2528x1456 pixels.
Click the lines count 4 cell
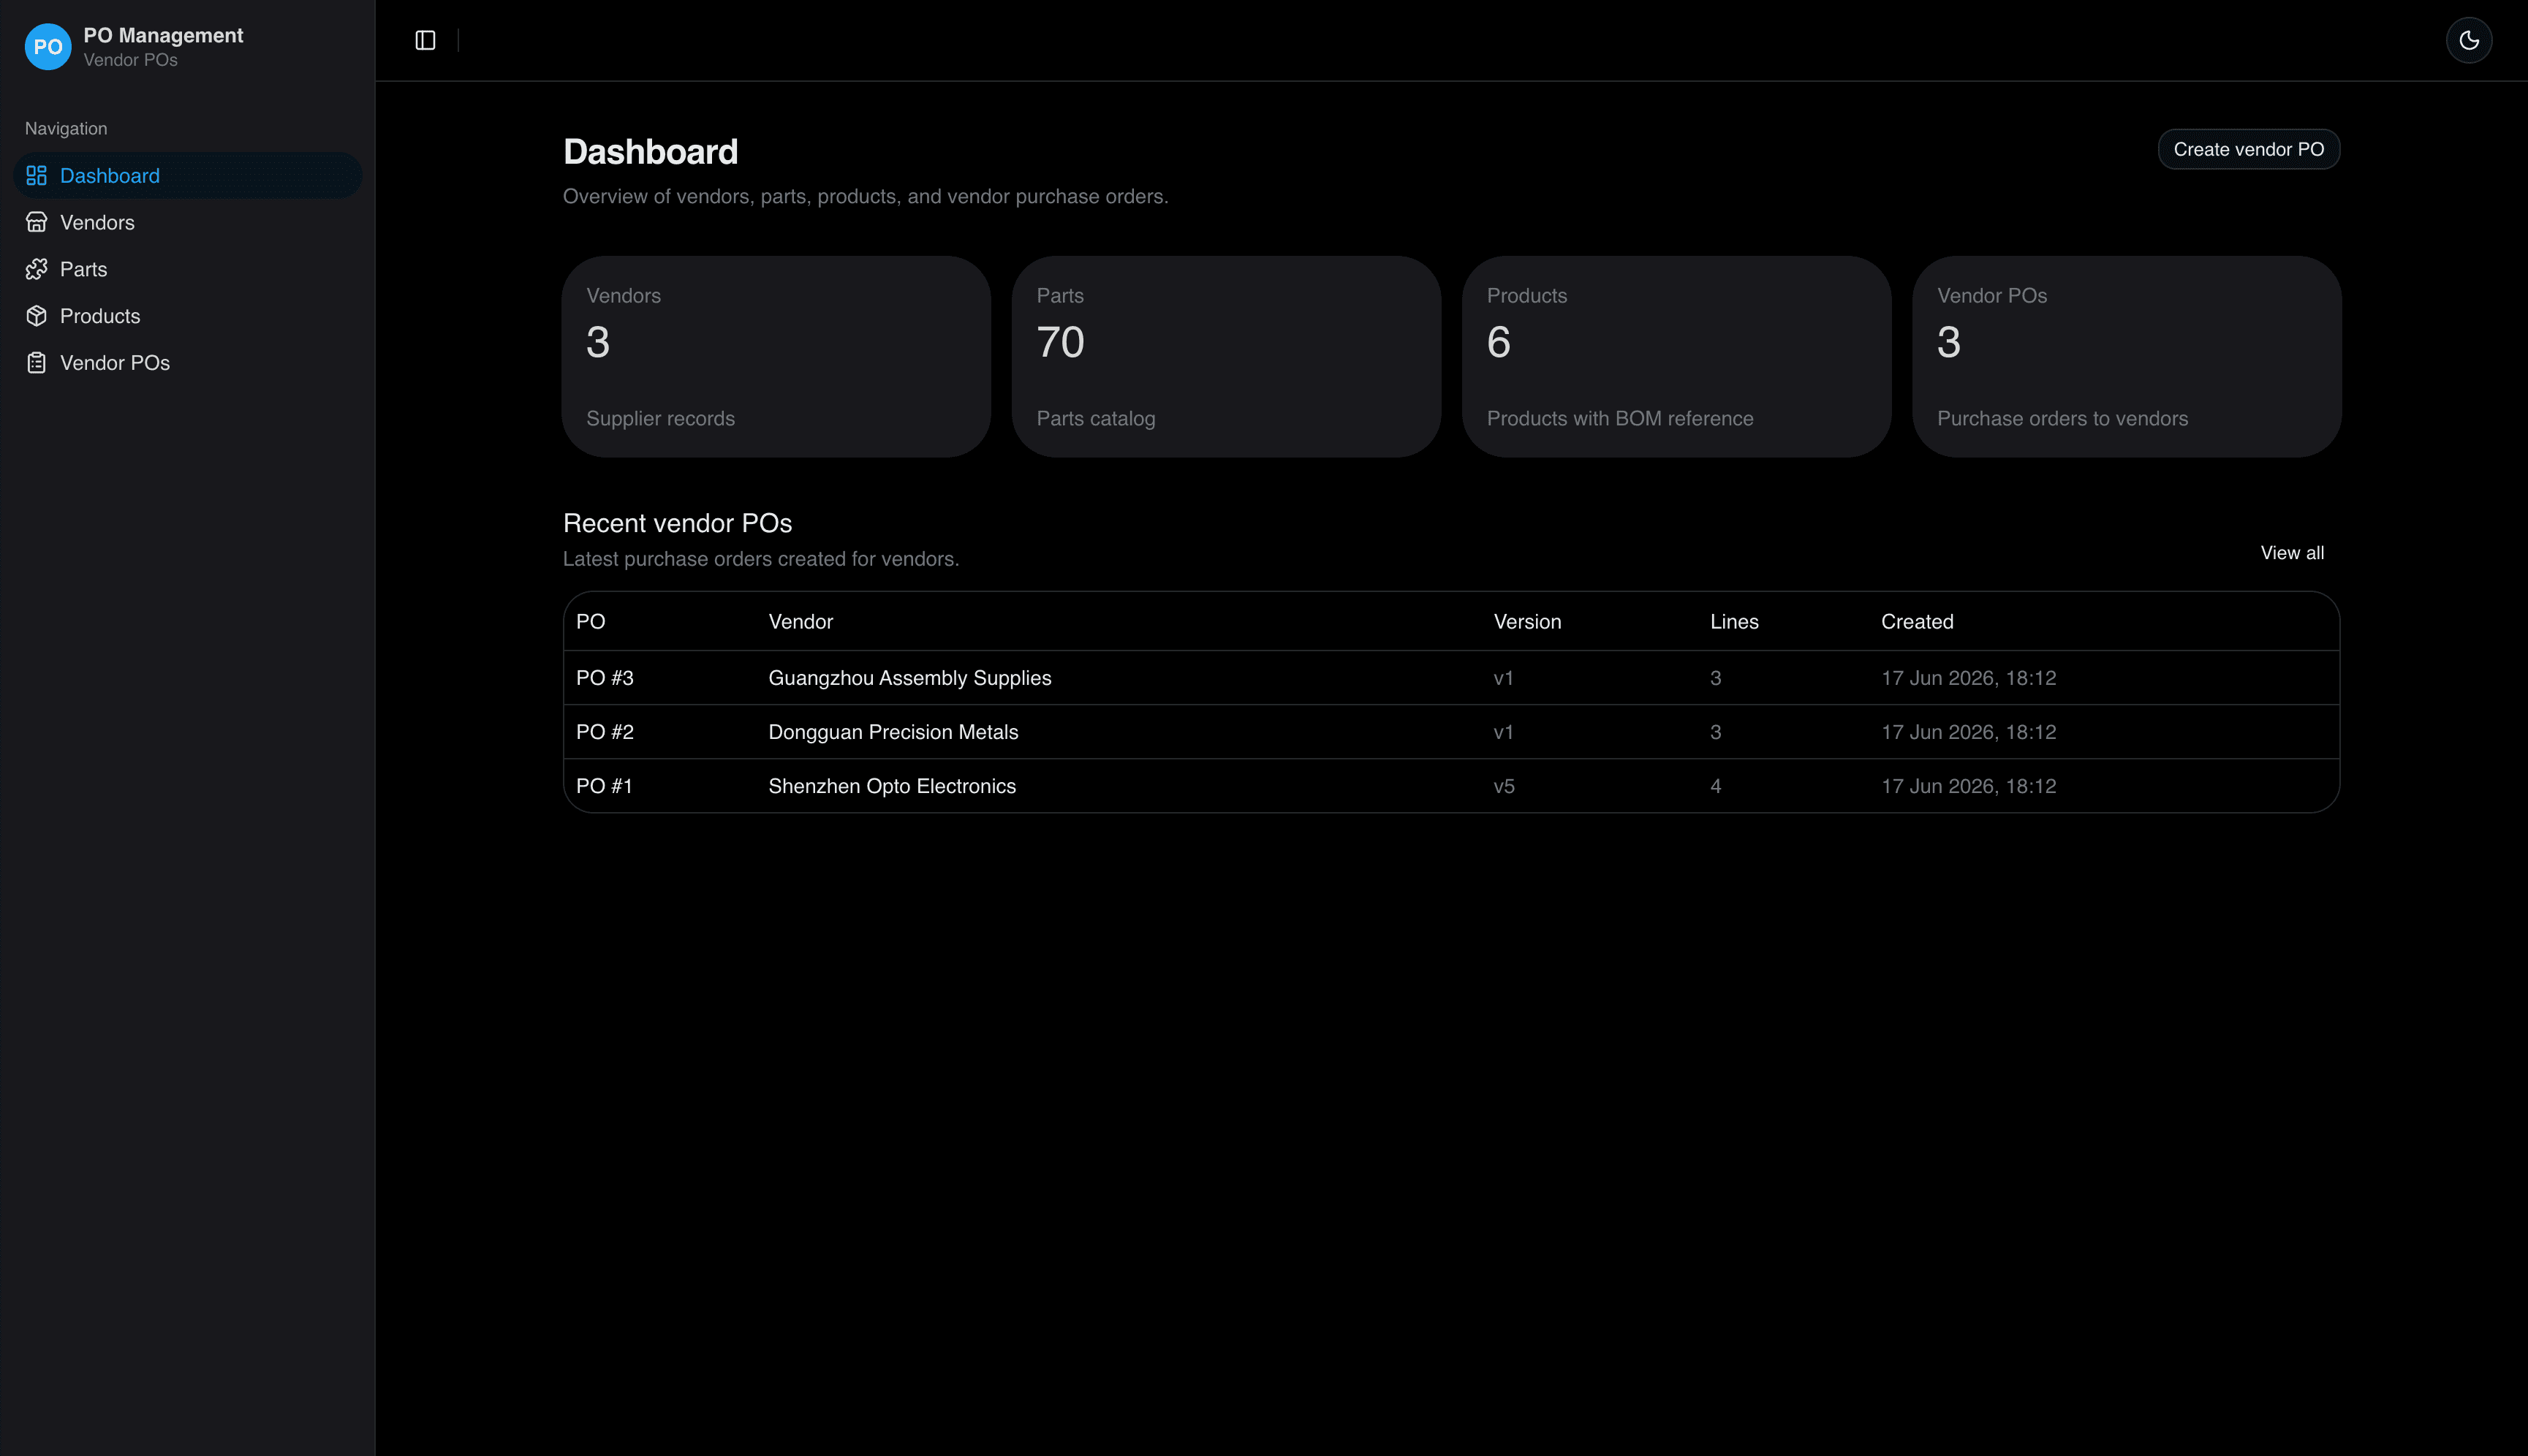pos(1715,786)
